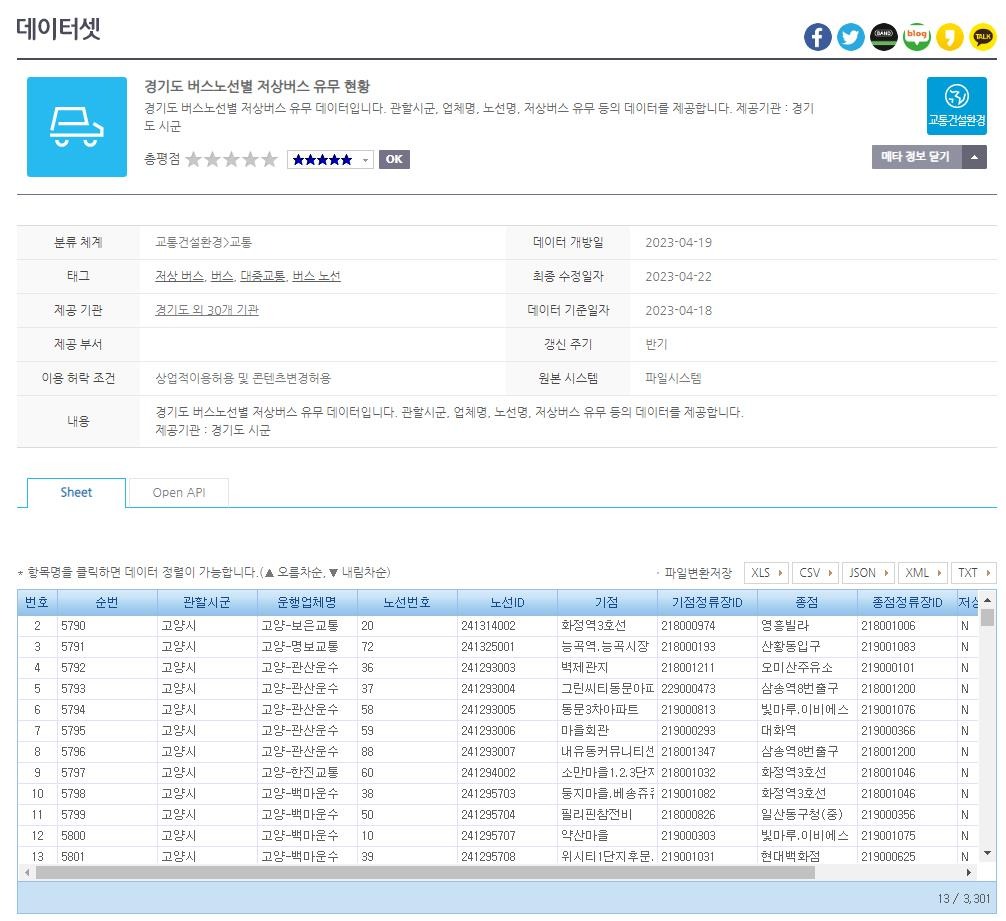Export the data as JSON
This screenshot has height=921, width=1006.
tap(867, 573)
